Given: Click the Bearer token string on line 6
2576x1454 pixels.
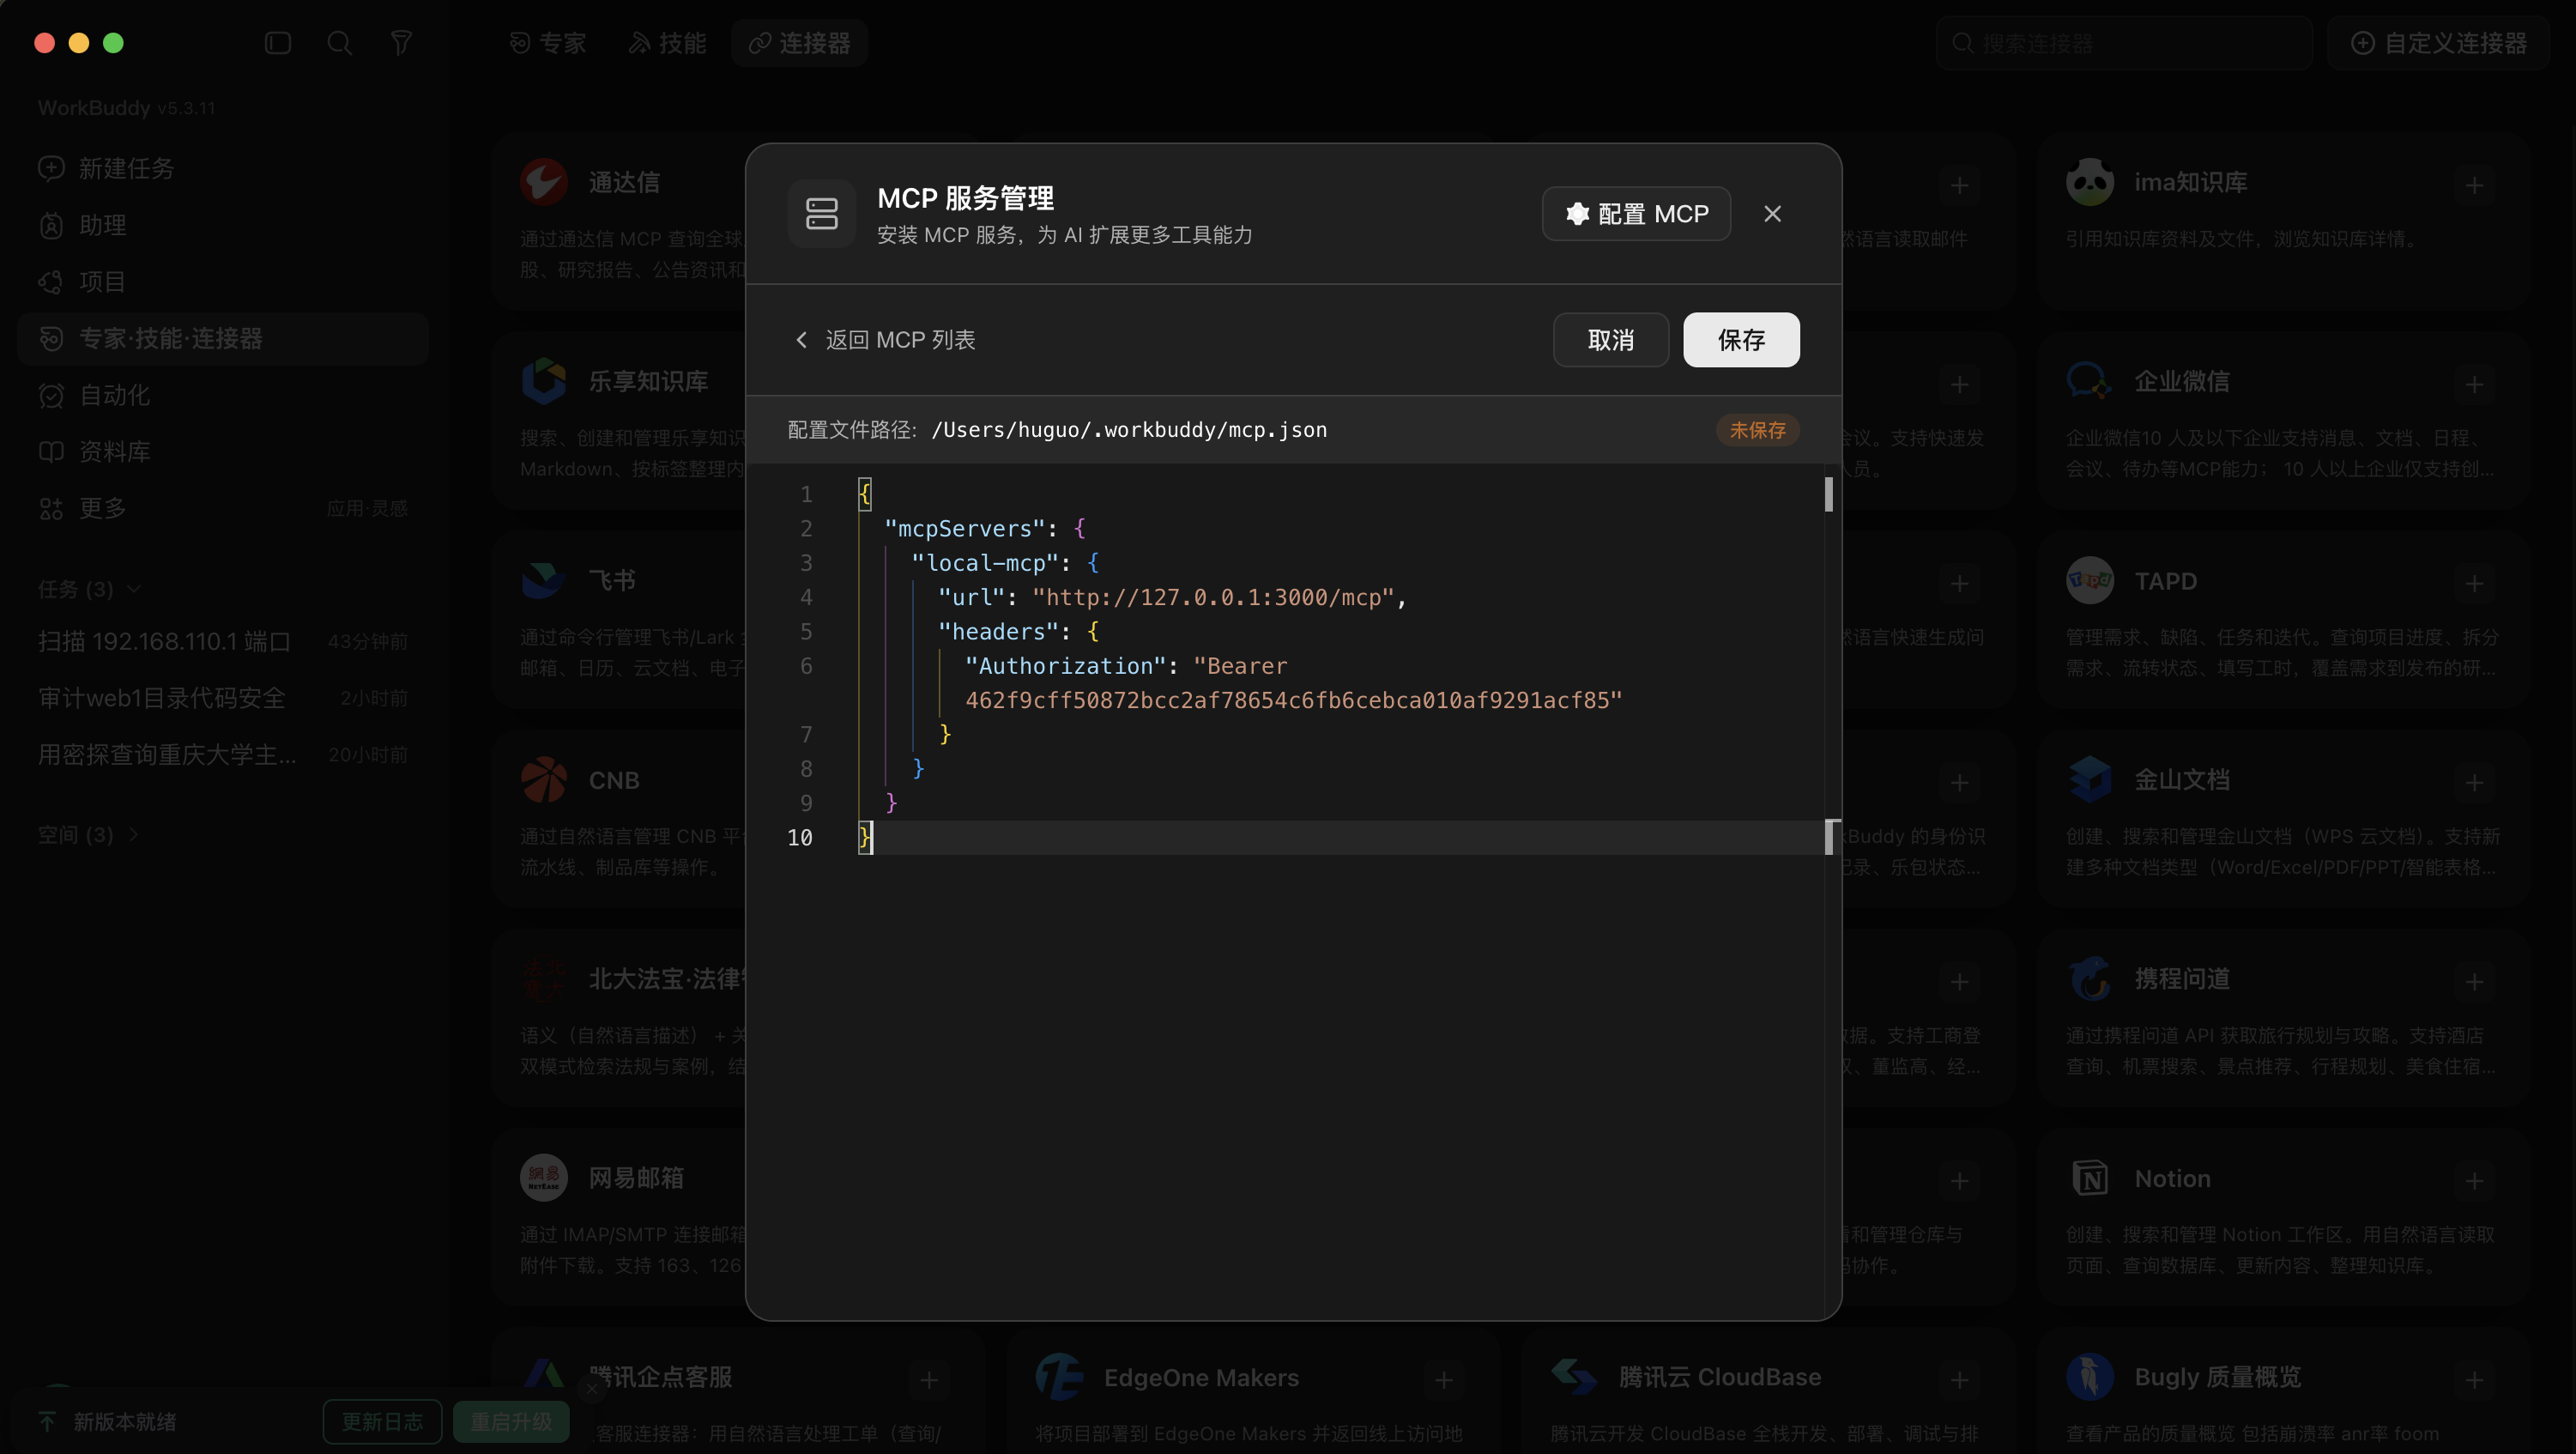Looking at the screenshot, I should click(1293, 701).
